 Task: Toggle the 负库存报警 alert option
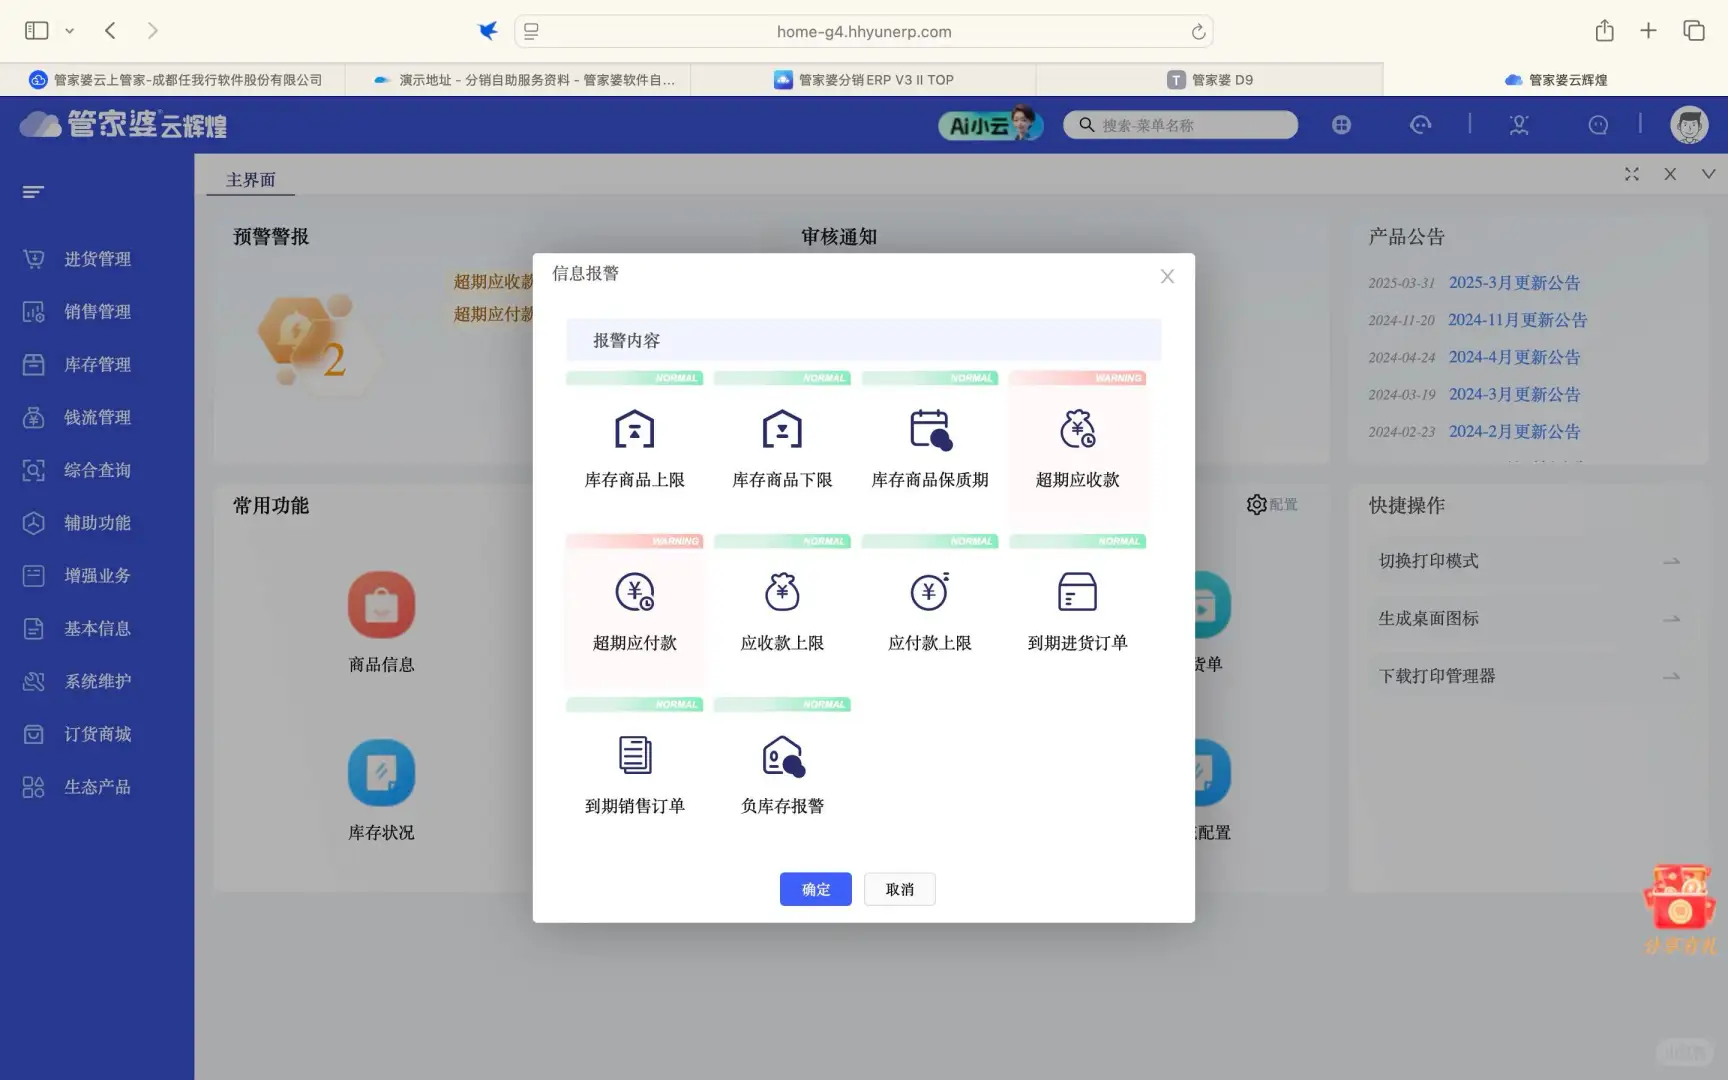tap(782, 770)
